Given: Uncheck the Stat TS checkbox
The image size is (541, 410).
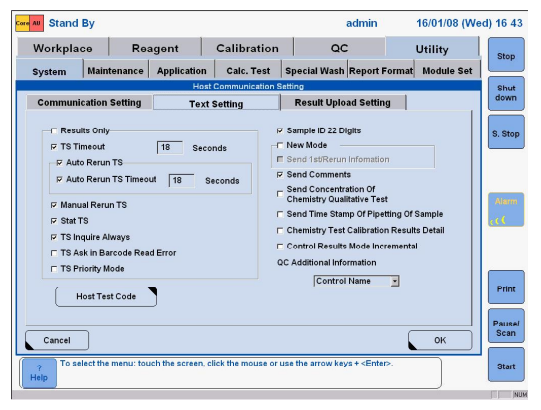Looking at the screenshot, I should click(54, 221).
